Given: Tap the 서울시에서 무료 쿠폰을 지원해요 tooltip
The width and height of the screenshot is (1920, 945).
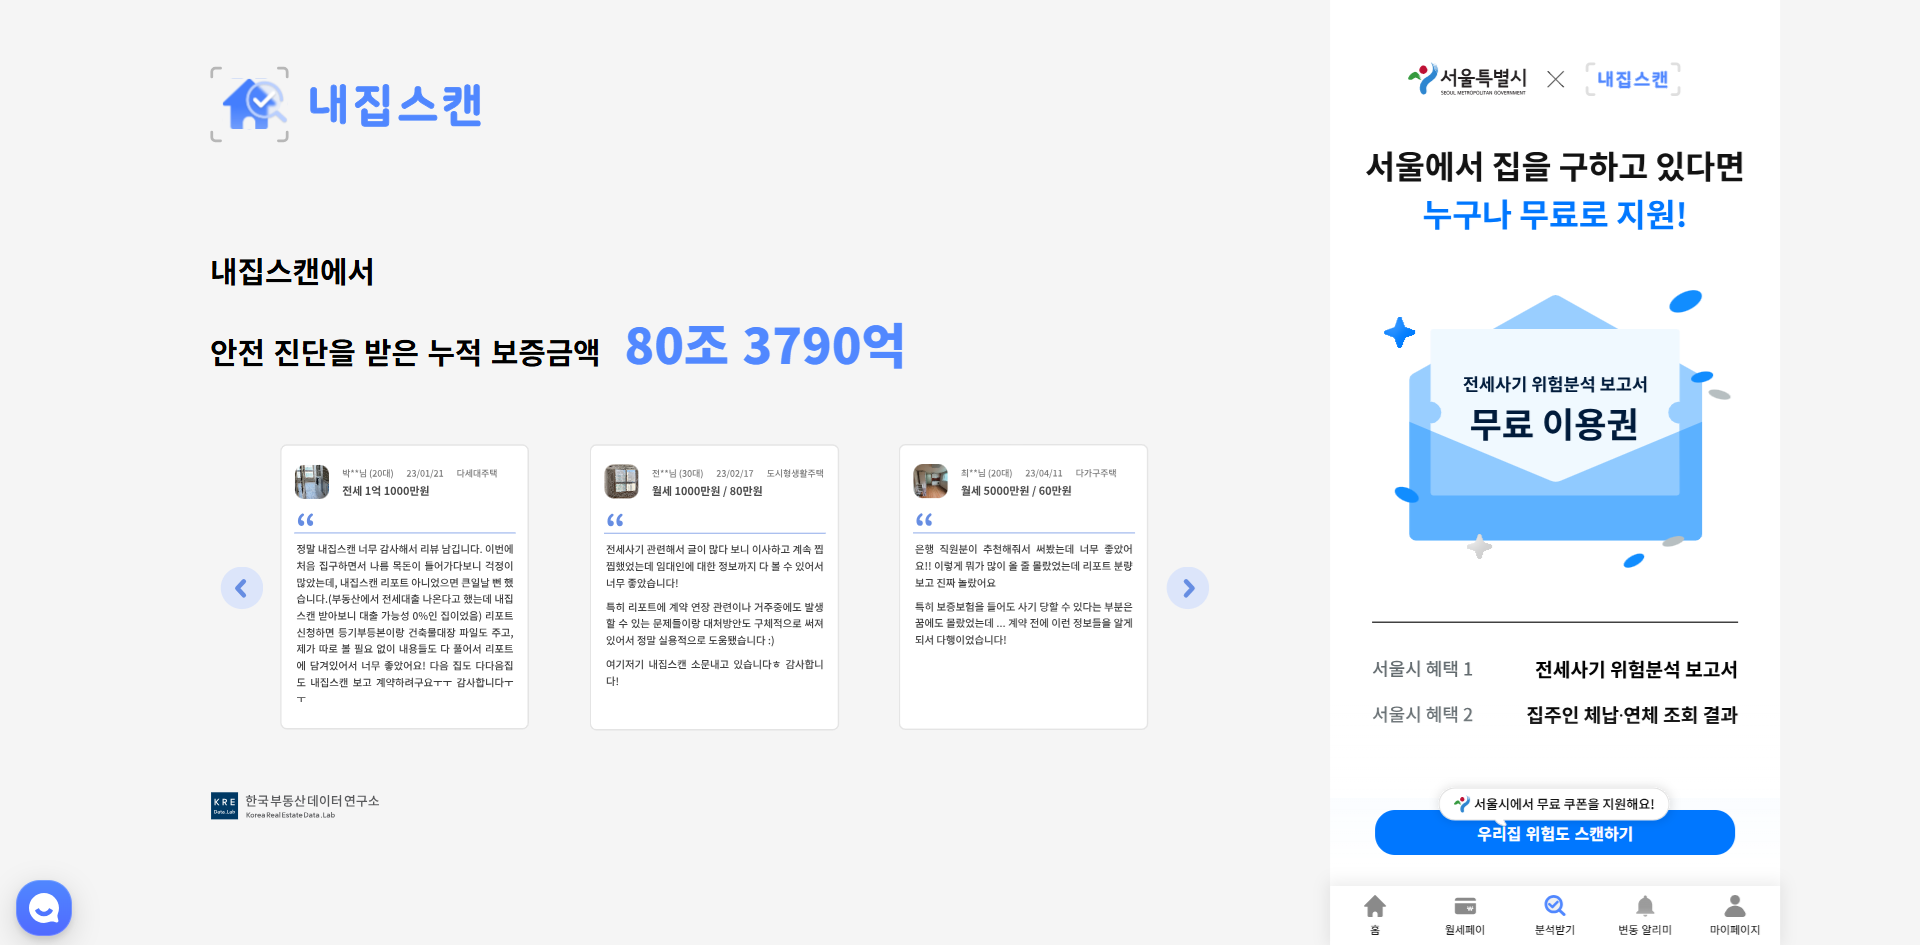Looking at the screenshot, I should point(1554,804).
